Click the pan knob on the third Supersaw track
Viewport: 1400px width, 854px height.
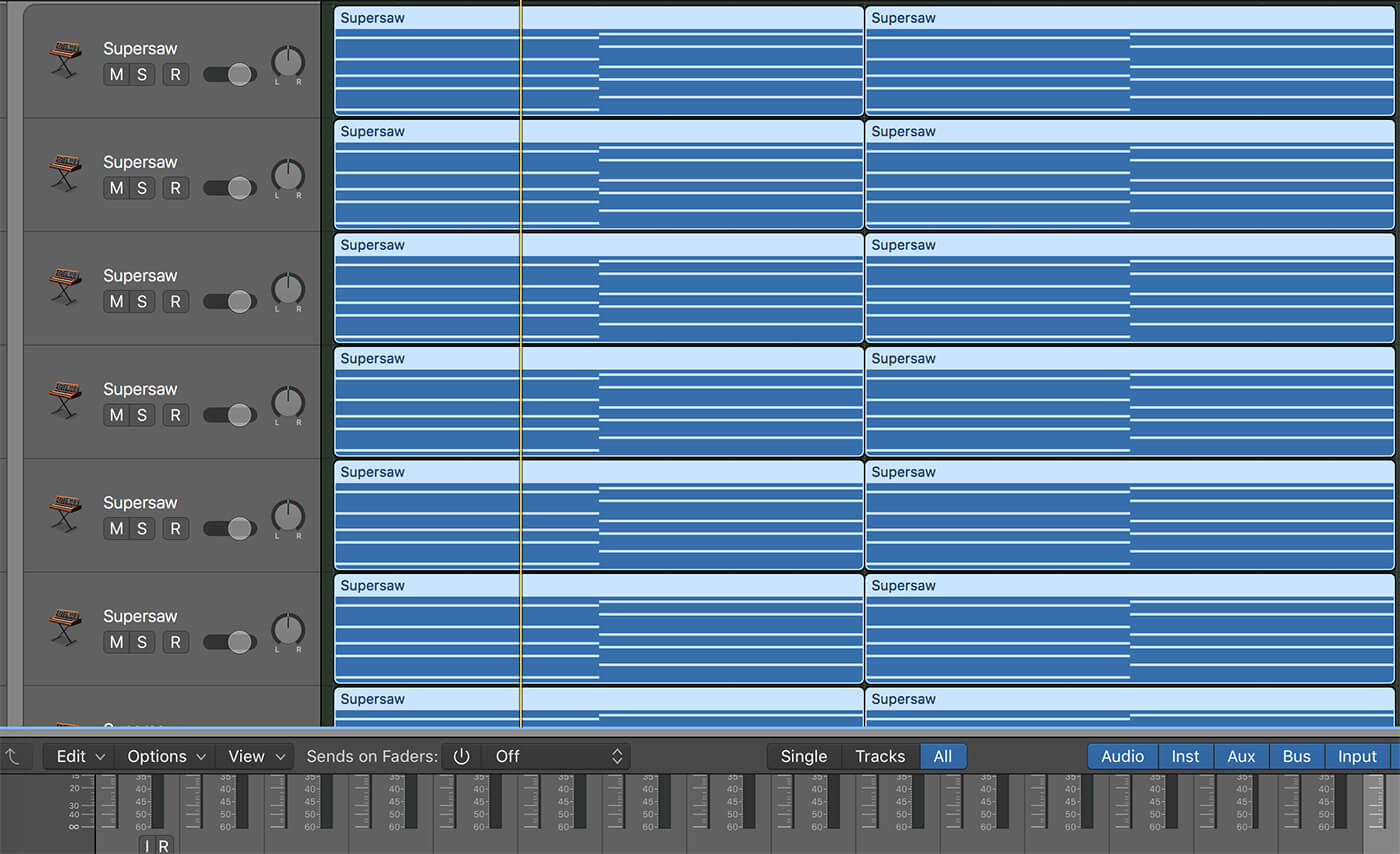(288, 290)
